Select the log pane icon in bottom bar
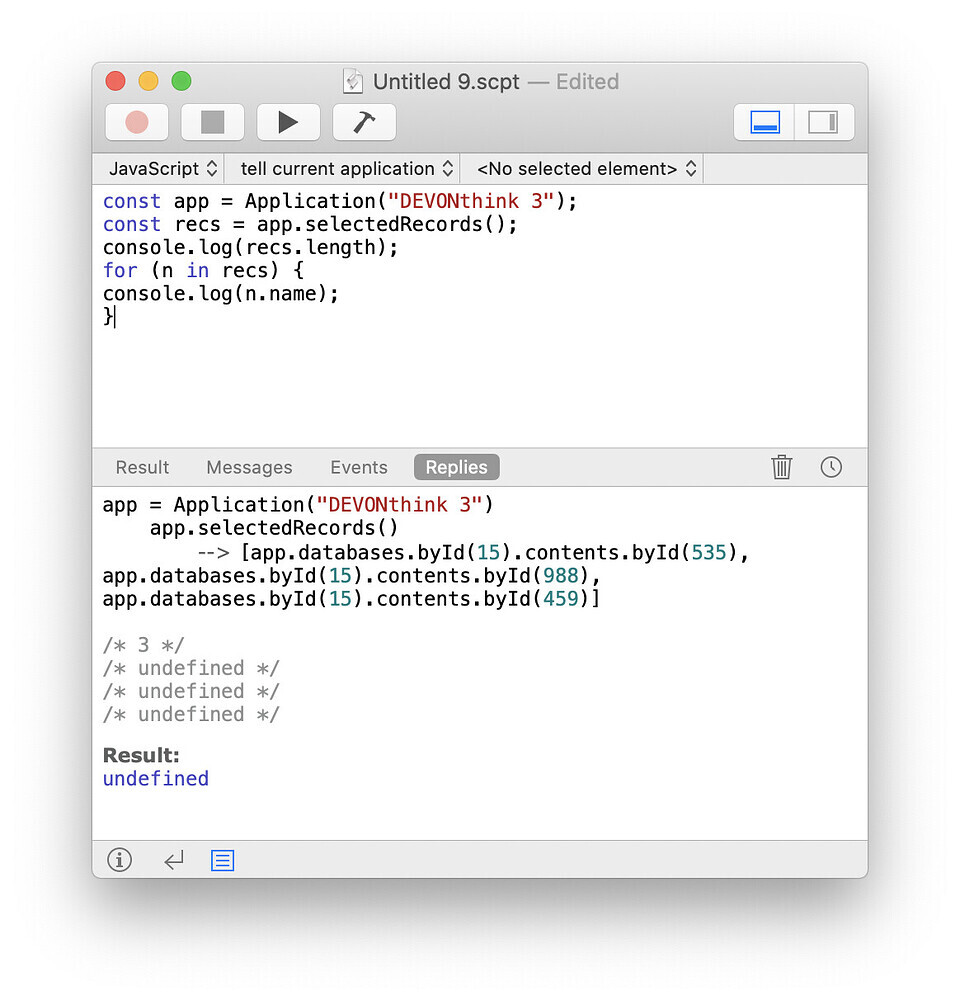960x1000 pixels. [222, 860]
